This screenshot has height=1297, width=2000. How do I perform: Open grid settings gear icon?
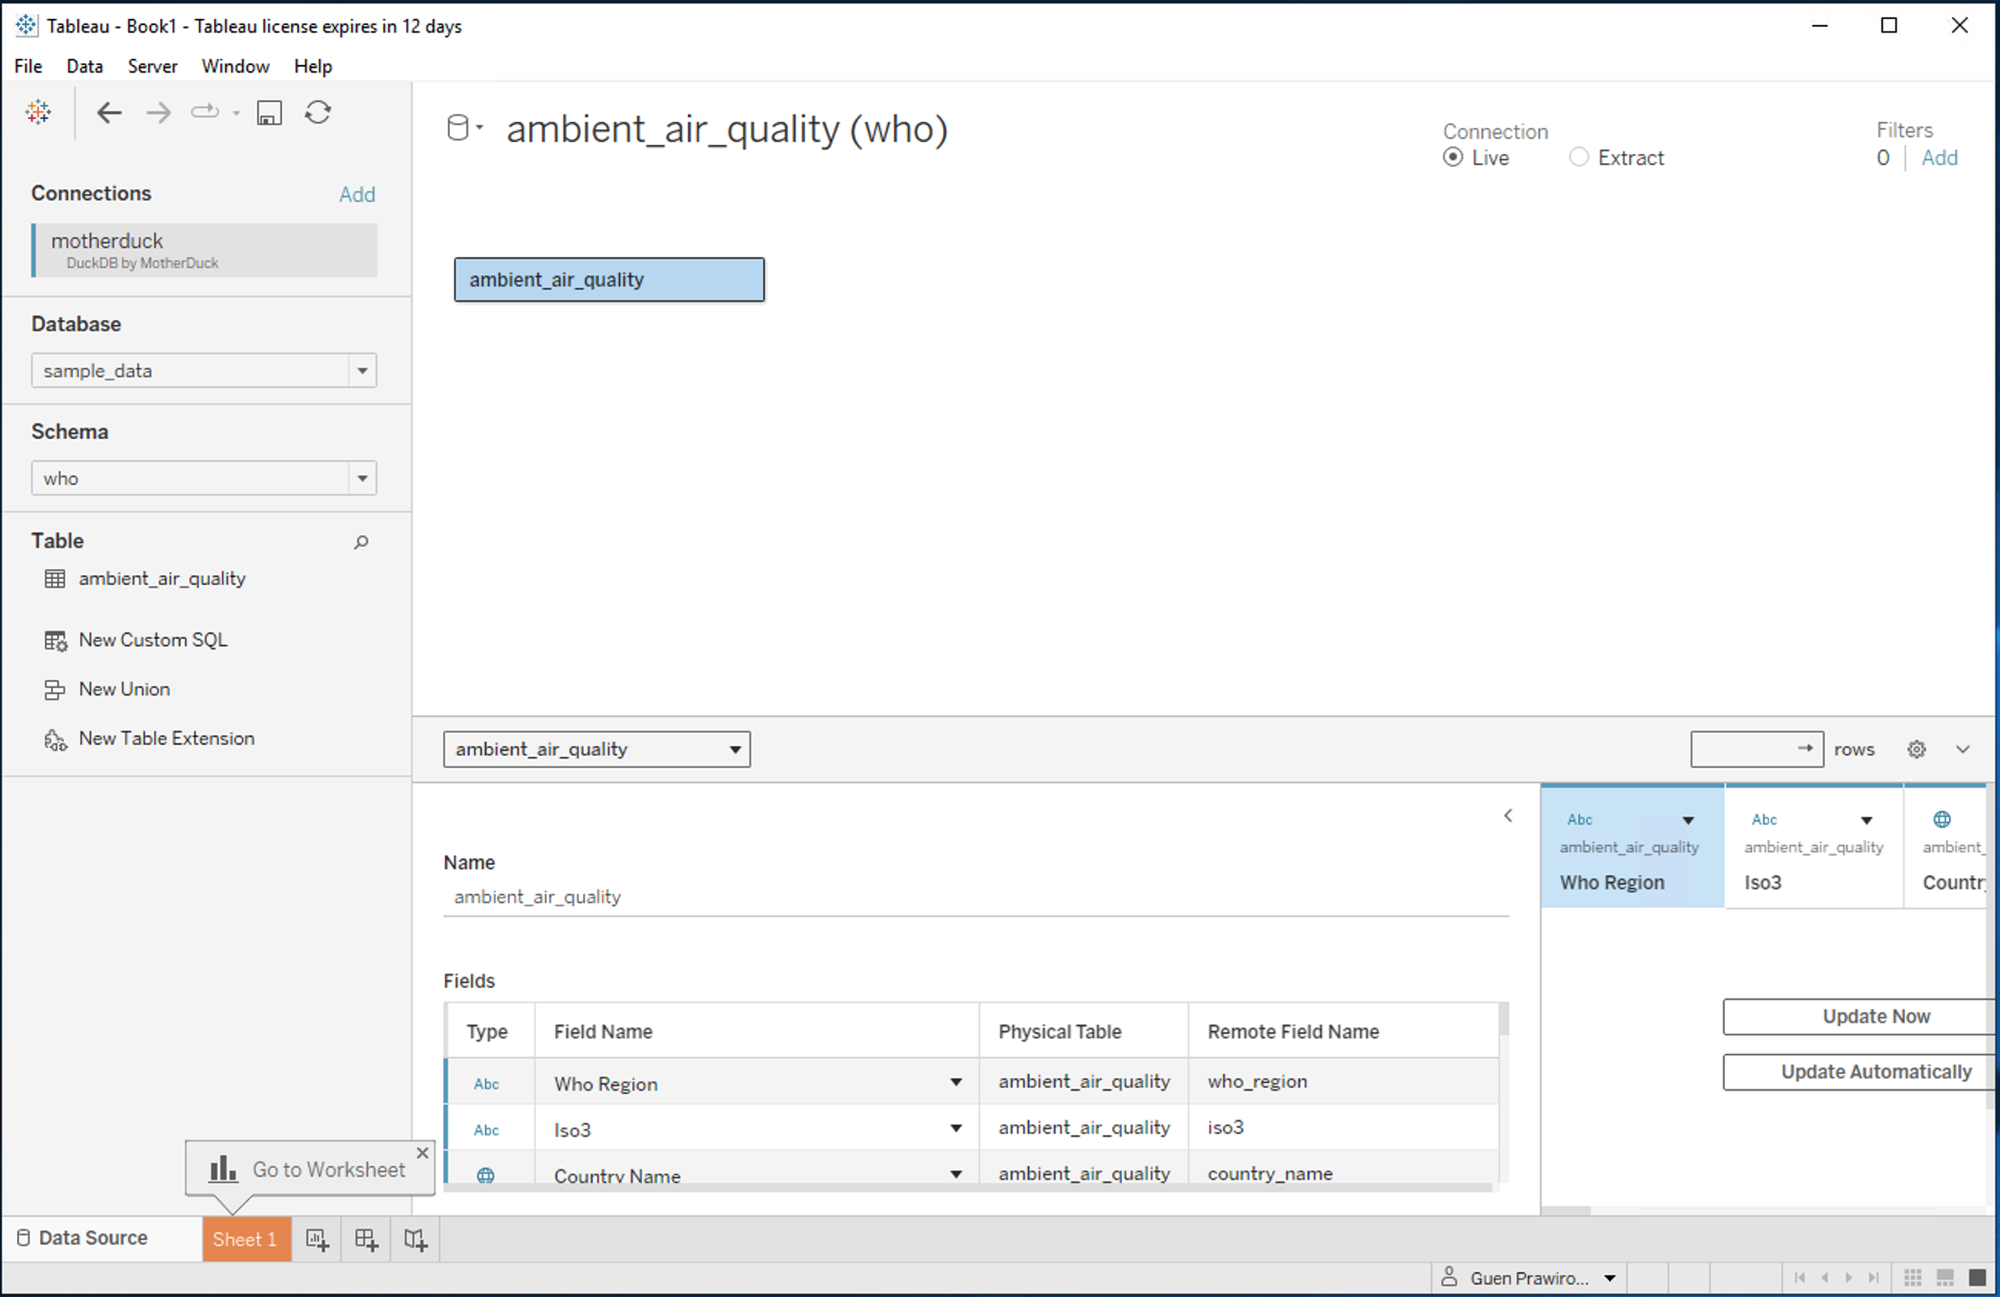coord(1916,749)
